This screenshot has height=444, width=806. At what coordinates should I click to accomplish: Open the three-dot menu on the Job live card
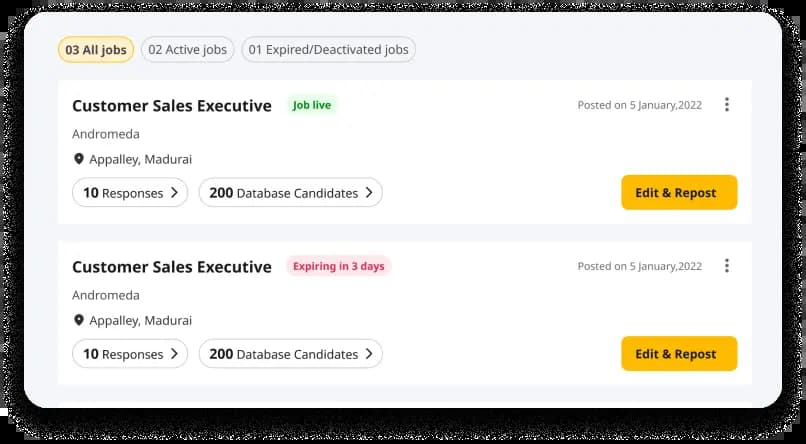(726, 104)
